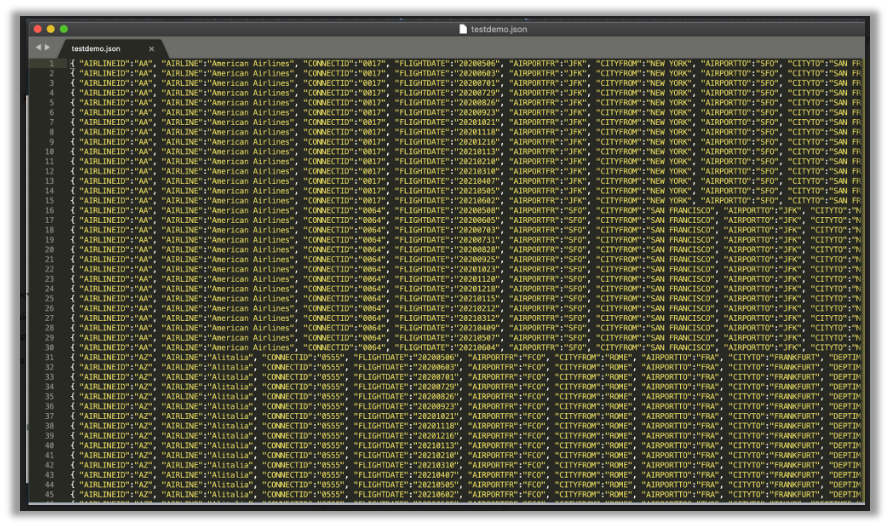
Task: Click "Alitalia" value on line 31
Action: 232,357
